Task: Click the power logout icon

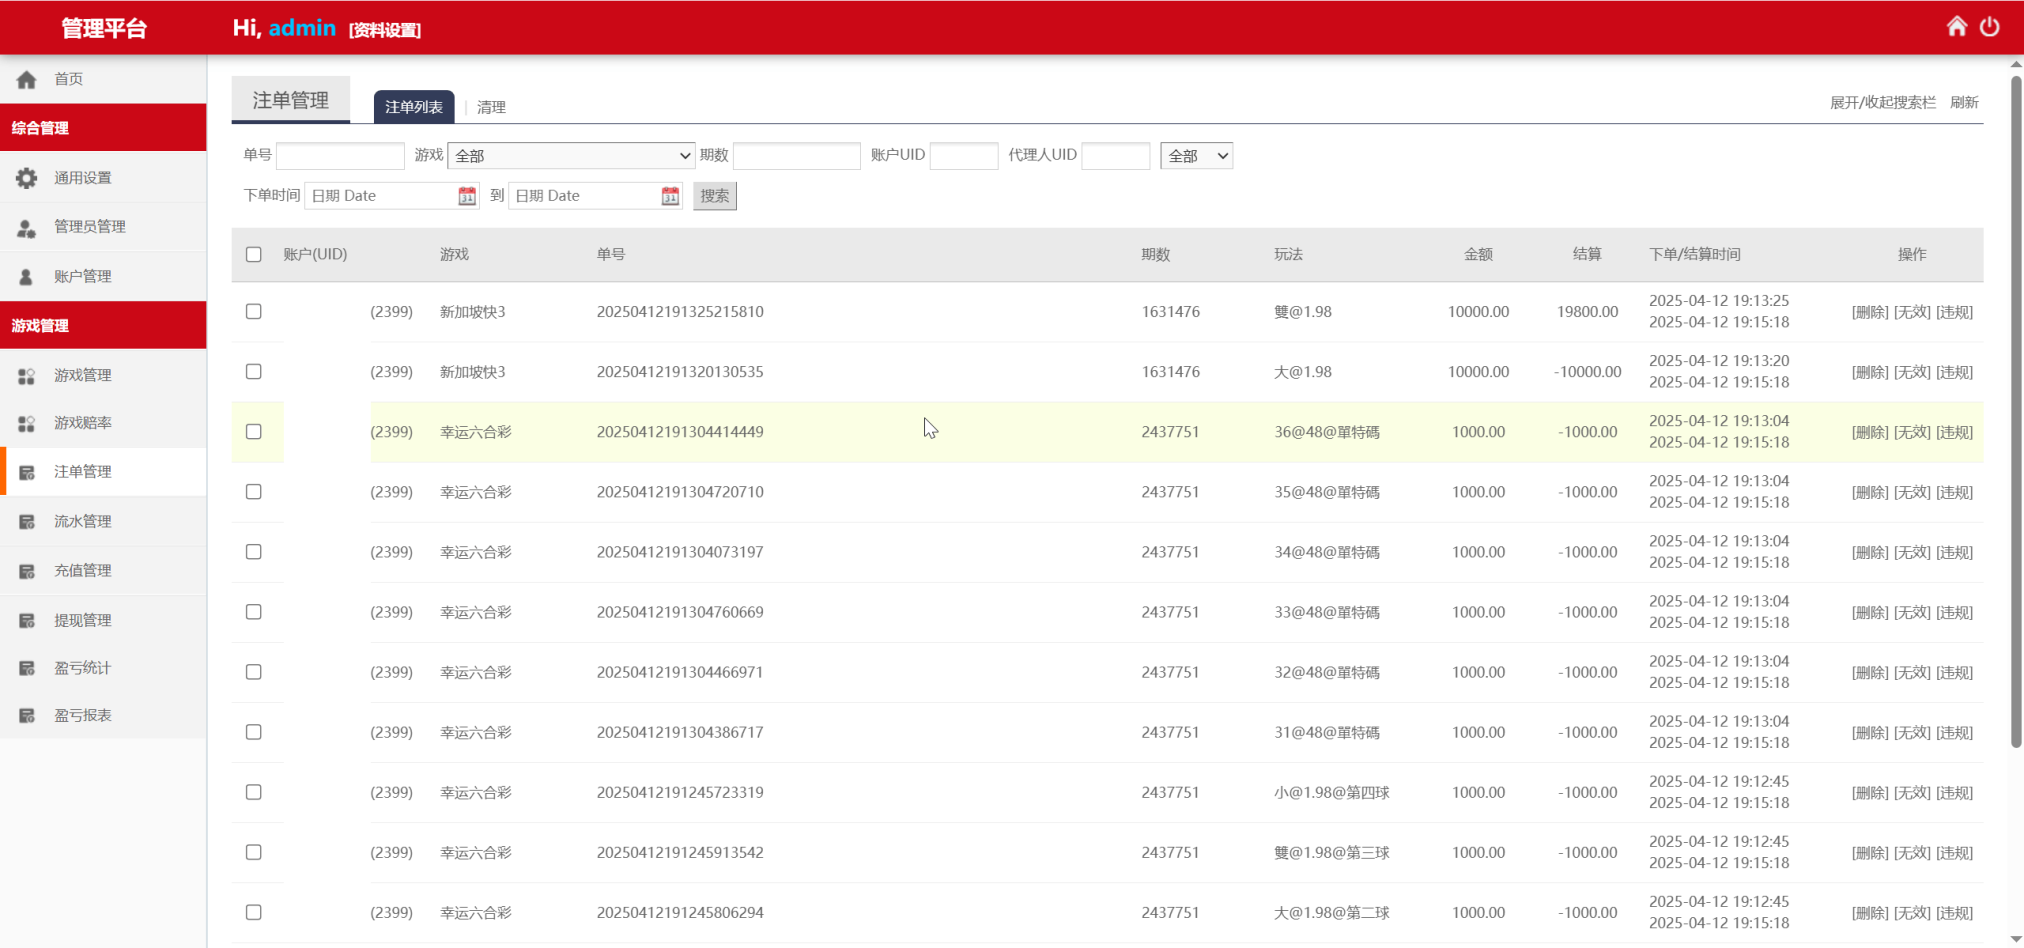Action: 1989,27
